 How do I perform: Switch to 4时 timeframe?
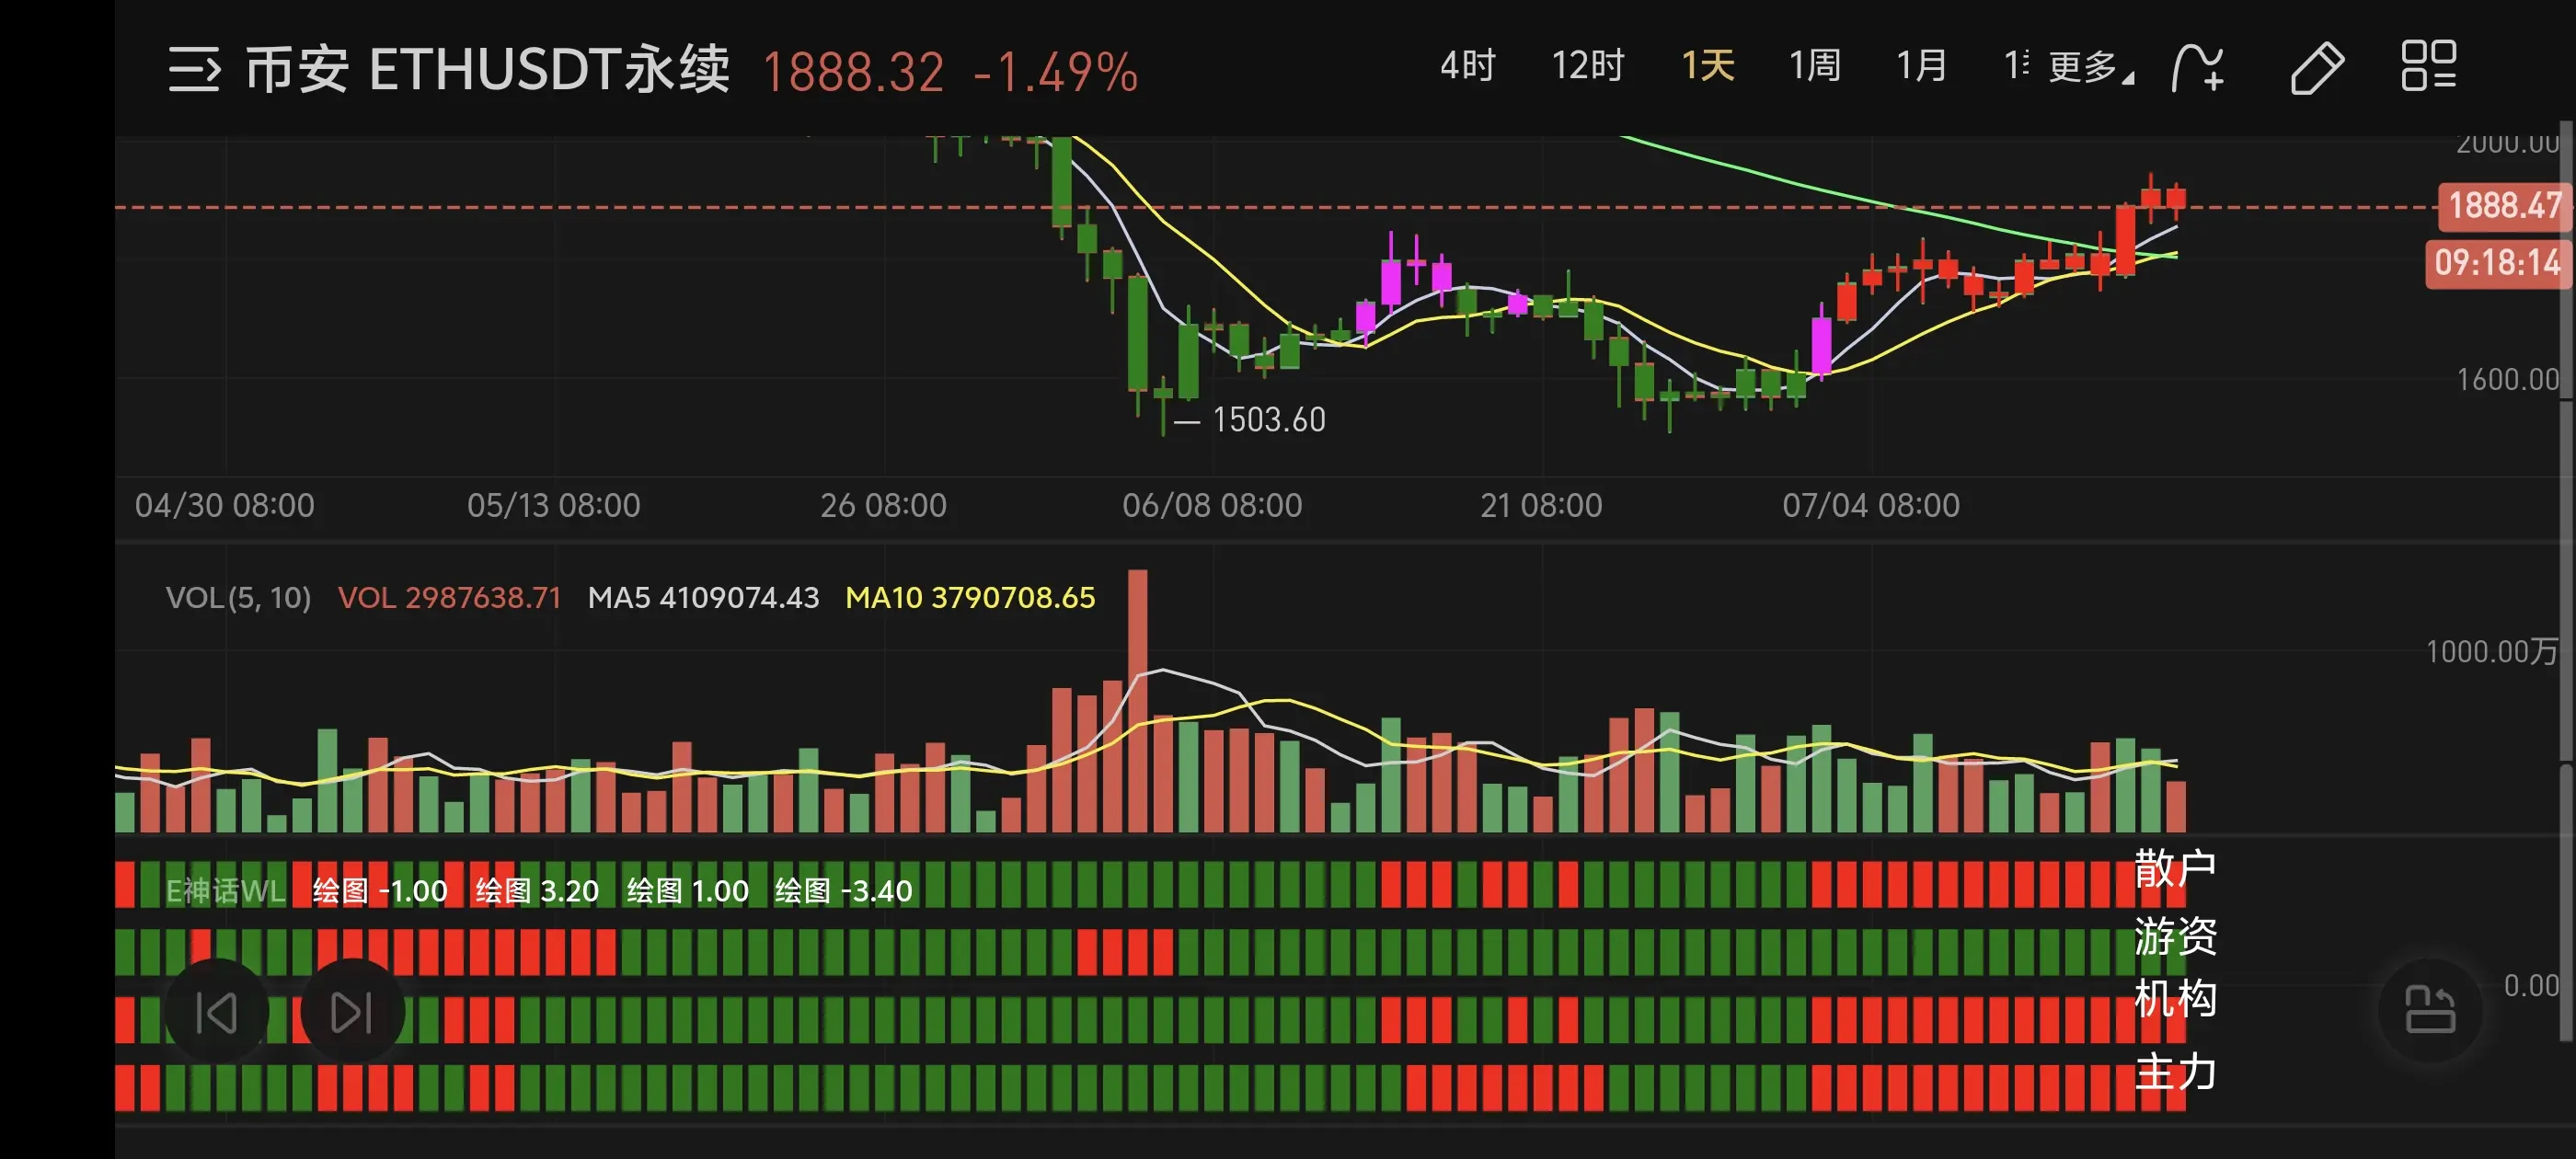click(x=1467, y=66)
